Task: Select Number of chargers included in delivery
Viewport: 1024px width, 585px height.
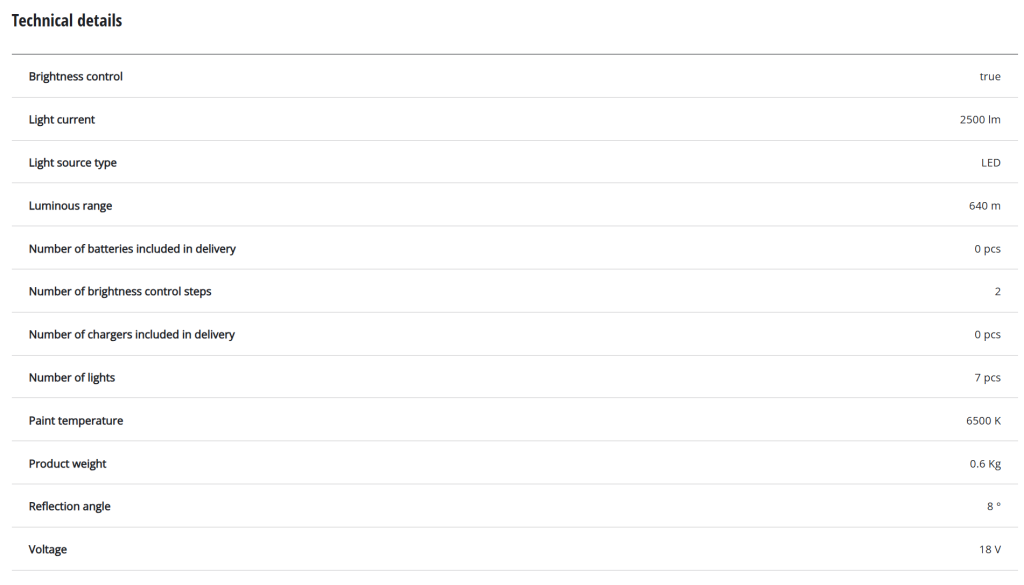Action: coord(132,335)
